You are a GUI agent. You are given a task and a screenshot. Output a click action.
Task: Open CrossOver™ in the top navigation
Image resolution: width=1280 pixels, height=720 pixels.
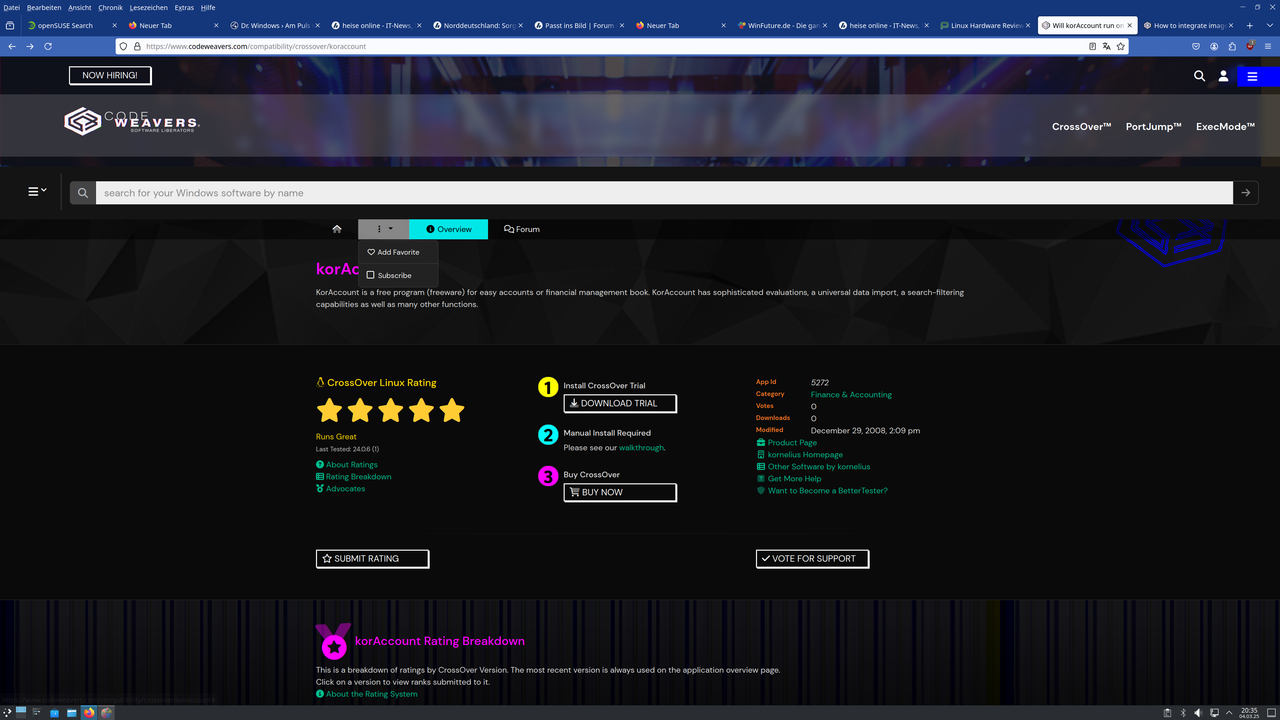(x=1082, y=127)
